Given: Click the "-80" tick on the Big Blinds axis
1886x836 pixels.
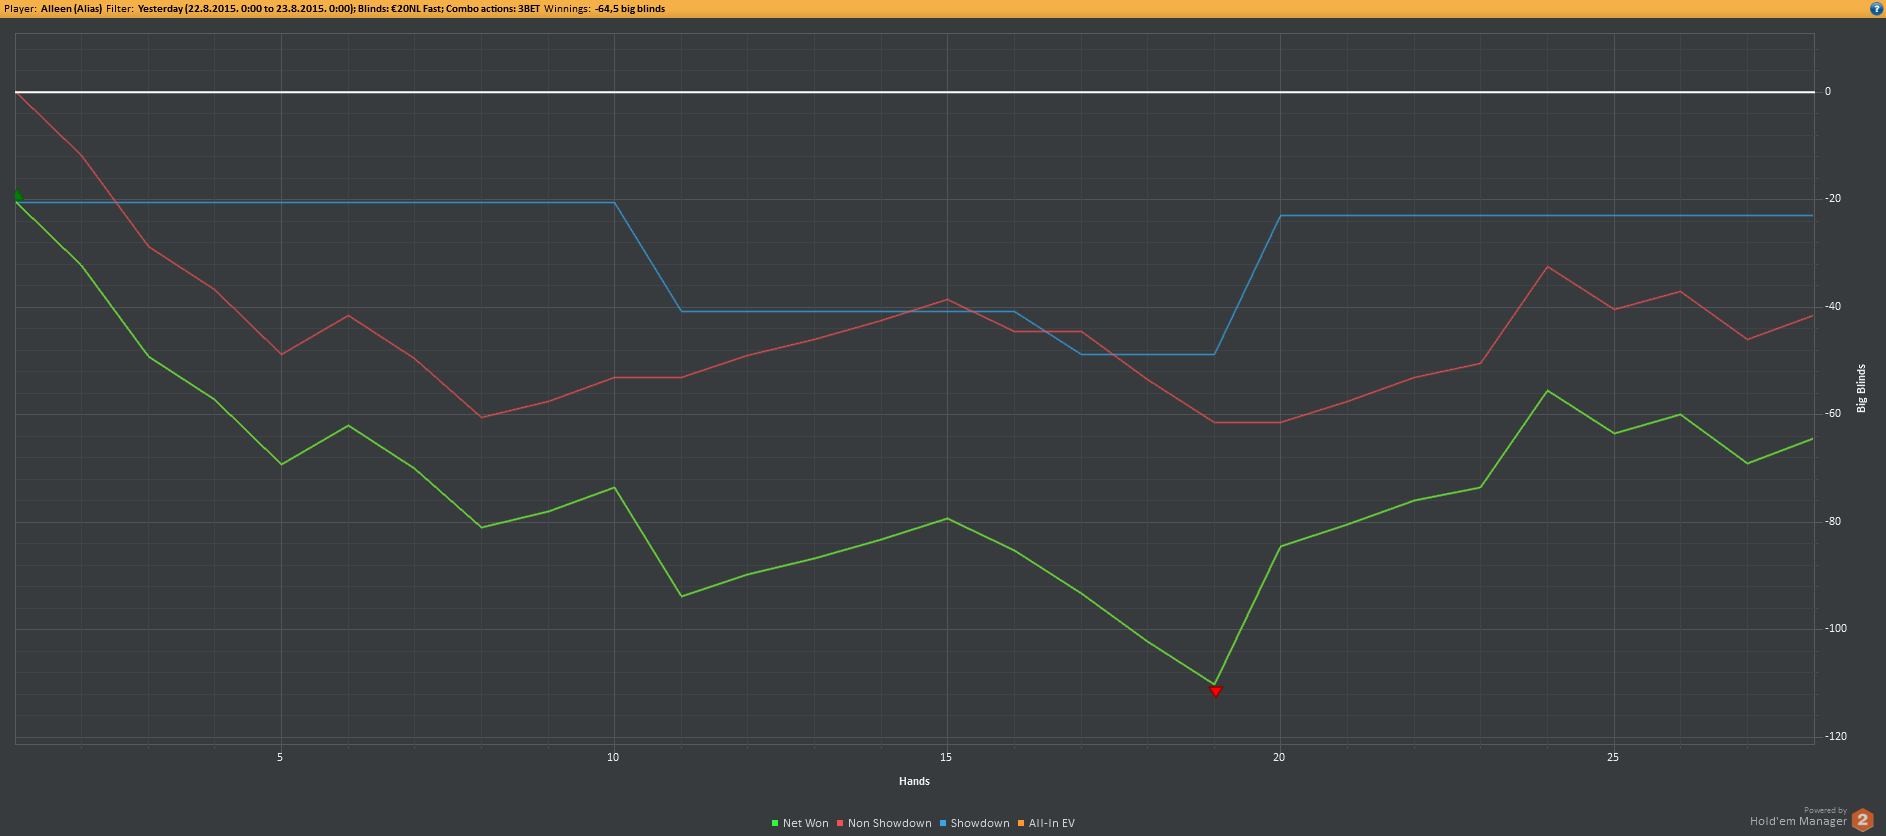Looking at the screenshot, I should [x=1832, y=521].
